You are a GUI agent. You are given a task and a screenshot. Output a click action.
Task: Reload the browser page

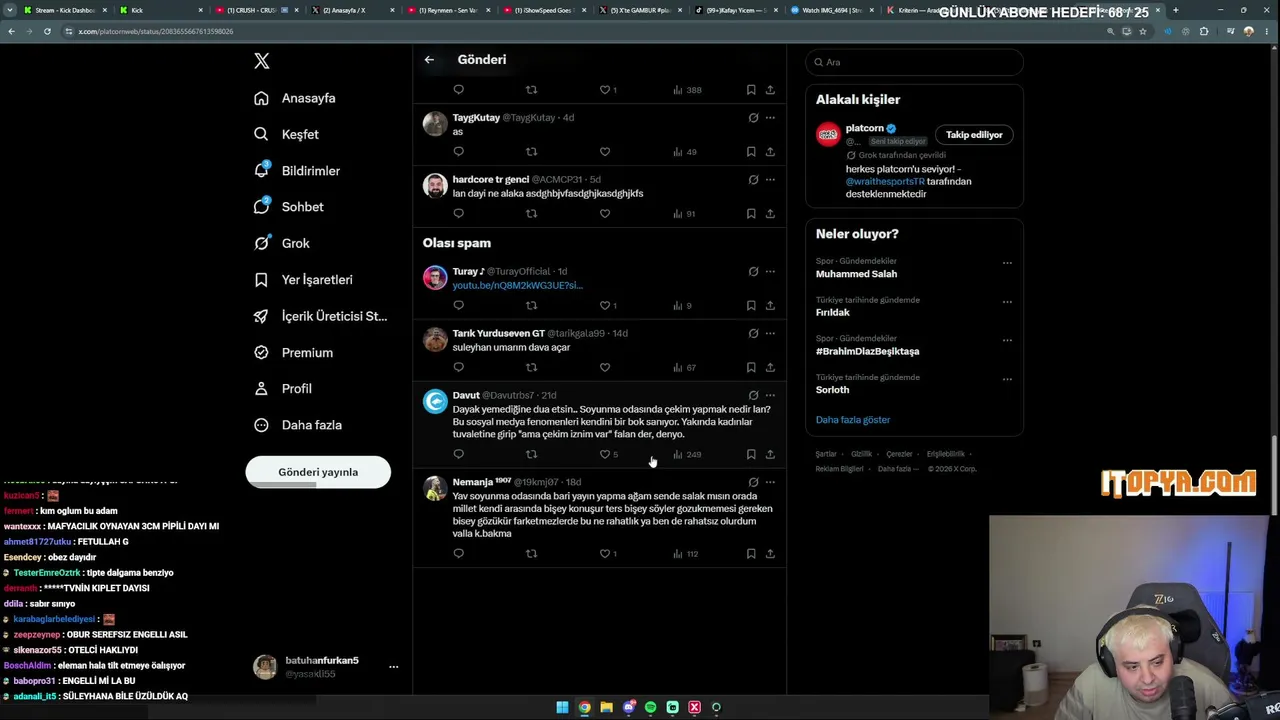(x=47, y=31)
